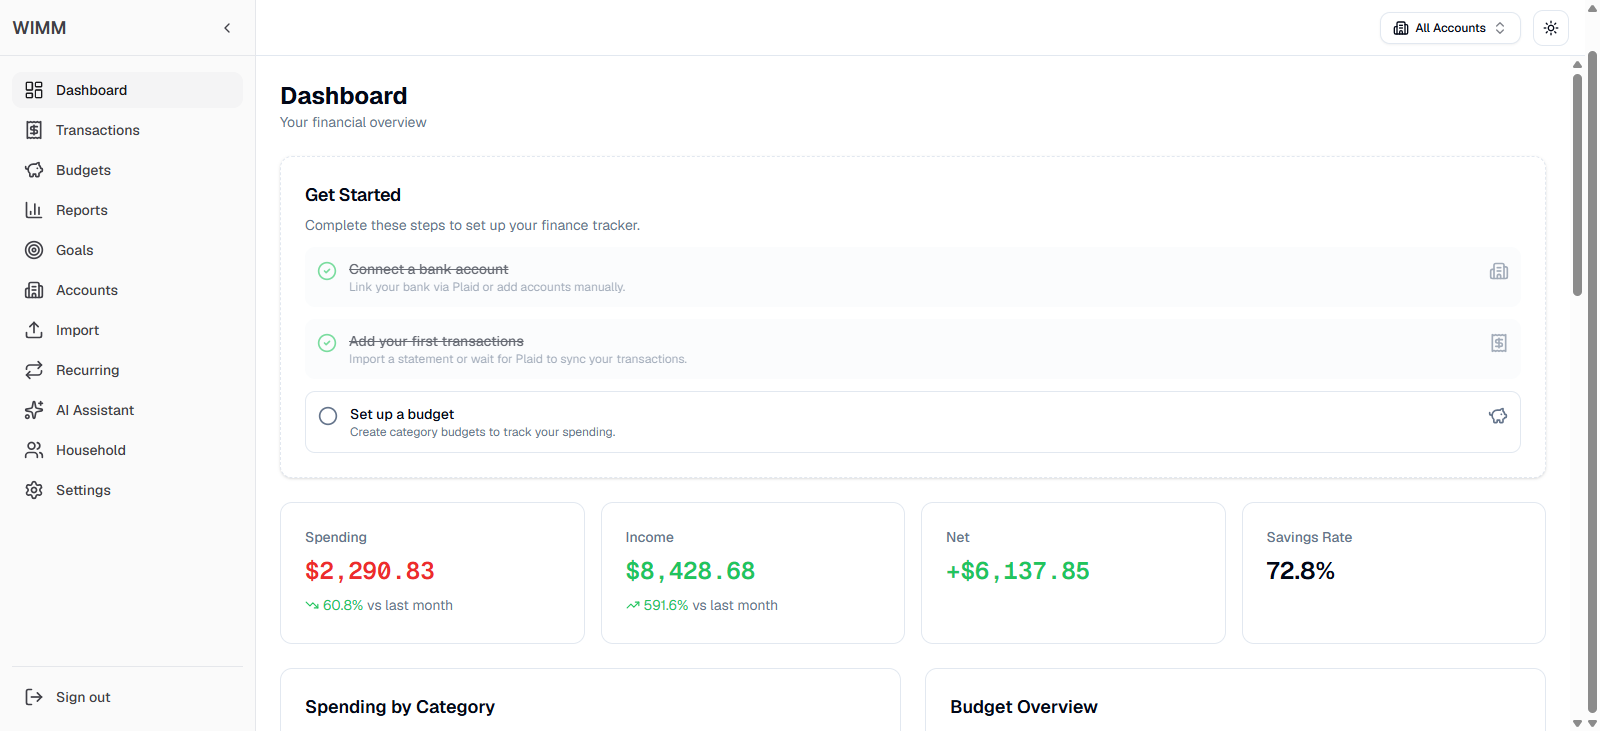Click 'Create category budgets to track your spending'
1600x731 pixels.
pyautogui.click(x=483, y=432)
